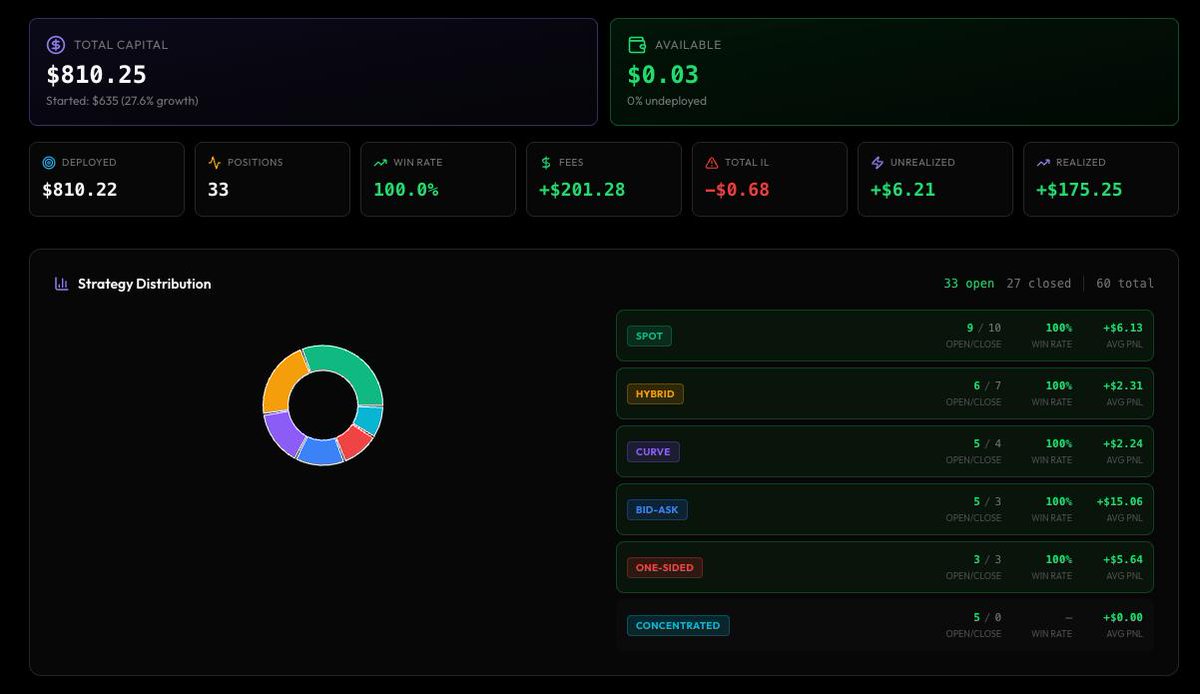Screen dimensions: 1200x694
Task: Click the ONE-SIDED row 3 / 3 open/close count
Action: click(x=987, y=560)
